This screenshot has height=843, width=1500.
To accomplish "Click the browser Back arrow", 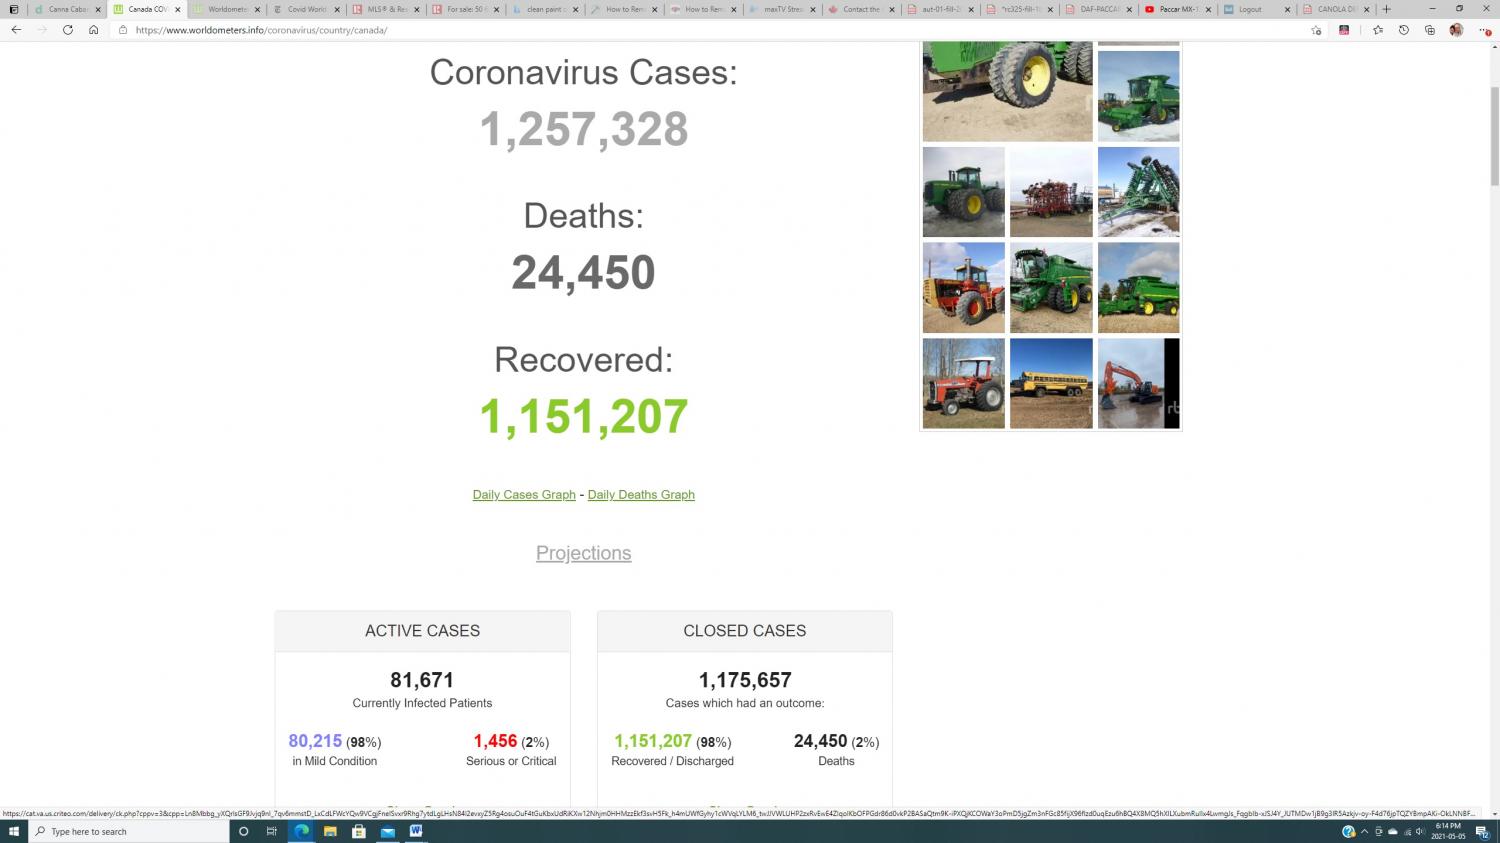I will point(16,30).
